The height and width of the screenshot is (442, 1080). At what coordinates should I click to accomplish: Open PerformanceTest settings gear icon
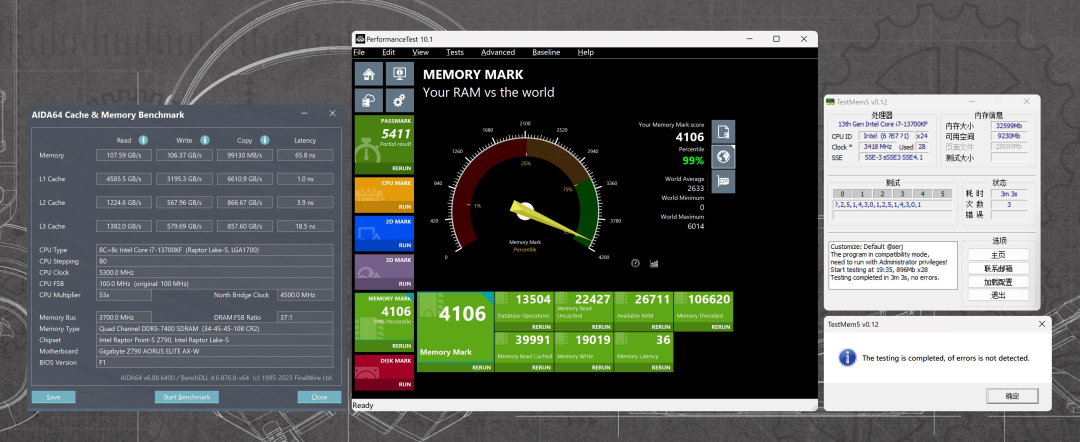(399, 101)
